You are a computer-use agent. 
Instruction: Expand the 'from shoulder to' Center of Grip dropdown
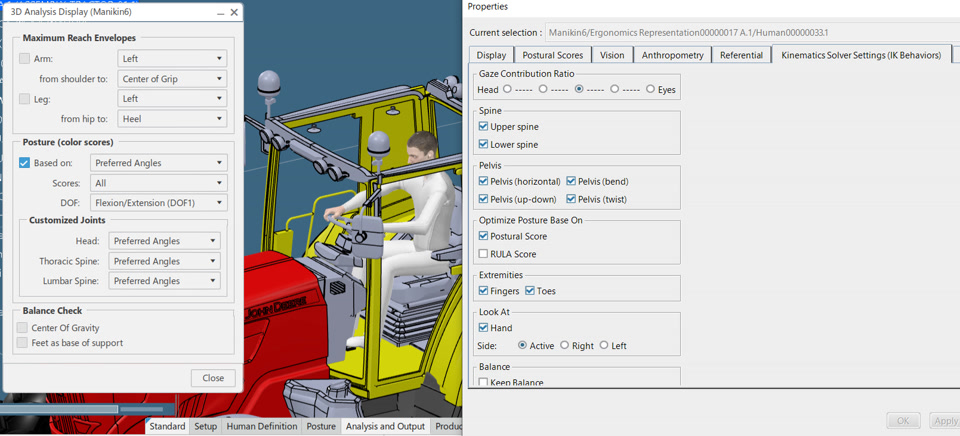pos(172,79)
